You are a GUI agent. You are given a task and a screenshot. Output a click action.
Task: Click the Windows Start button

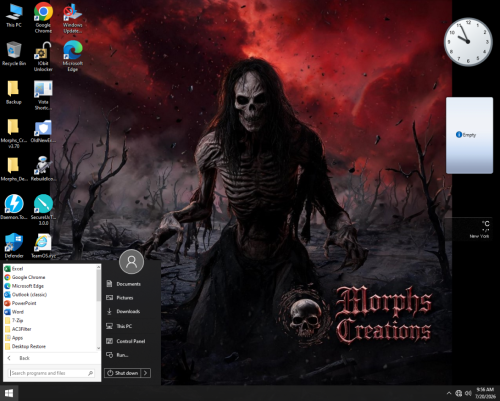pyautogui.click(x=9, y=393)
